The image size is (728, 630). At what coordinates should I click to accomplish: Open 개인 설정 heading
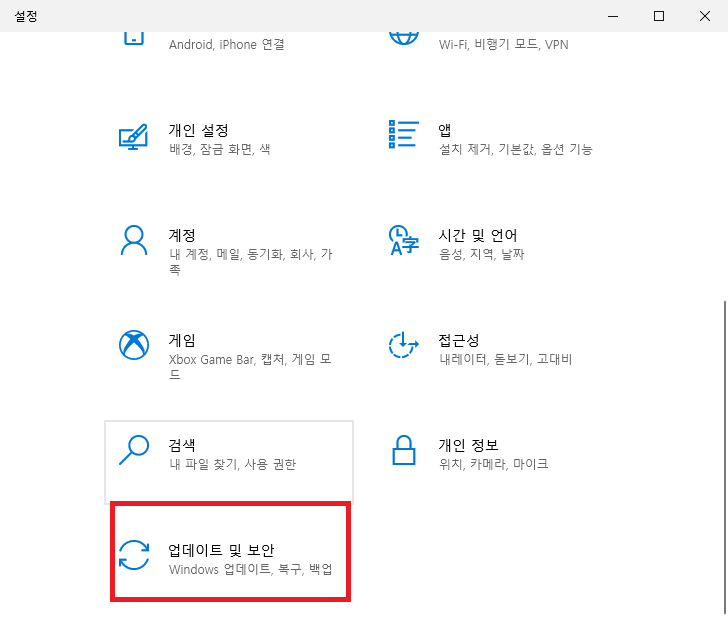(198, 130)
